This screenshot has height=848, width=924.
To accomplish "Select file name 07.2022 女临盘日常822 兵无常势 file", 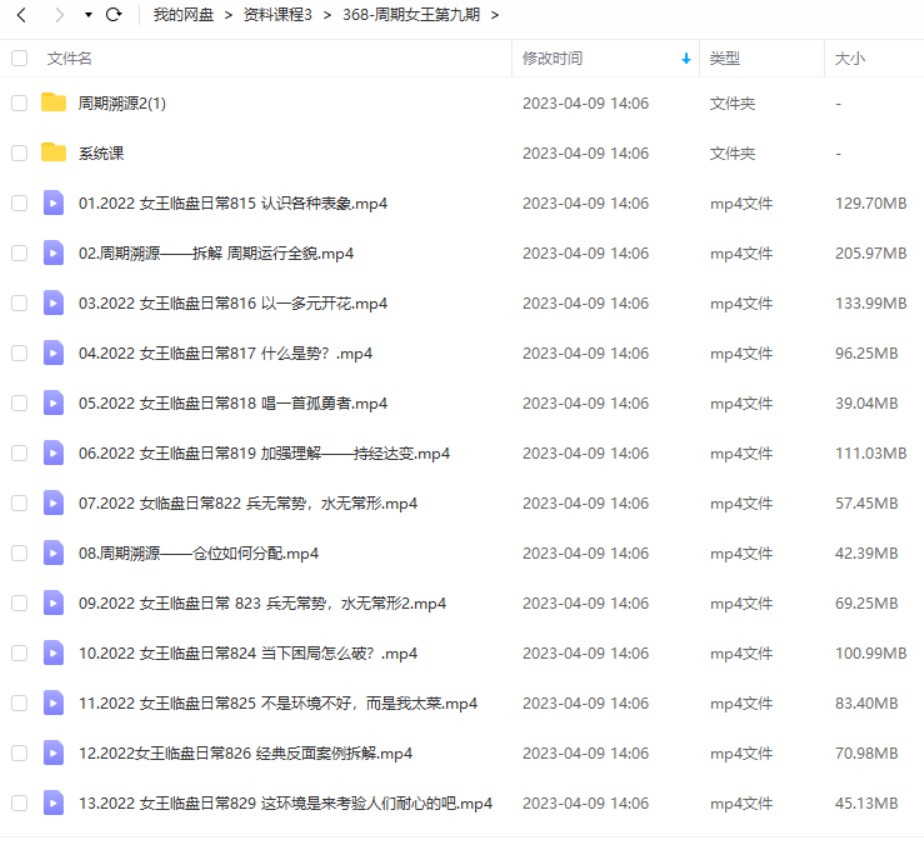I will tap(248, 503).
